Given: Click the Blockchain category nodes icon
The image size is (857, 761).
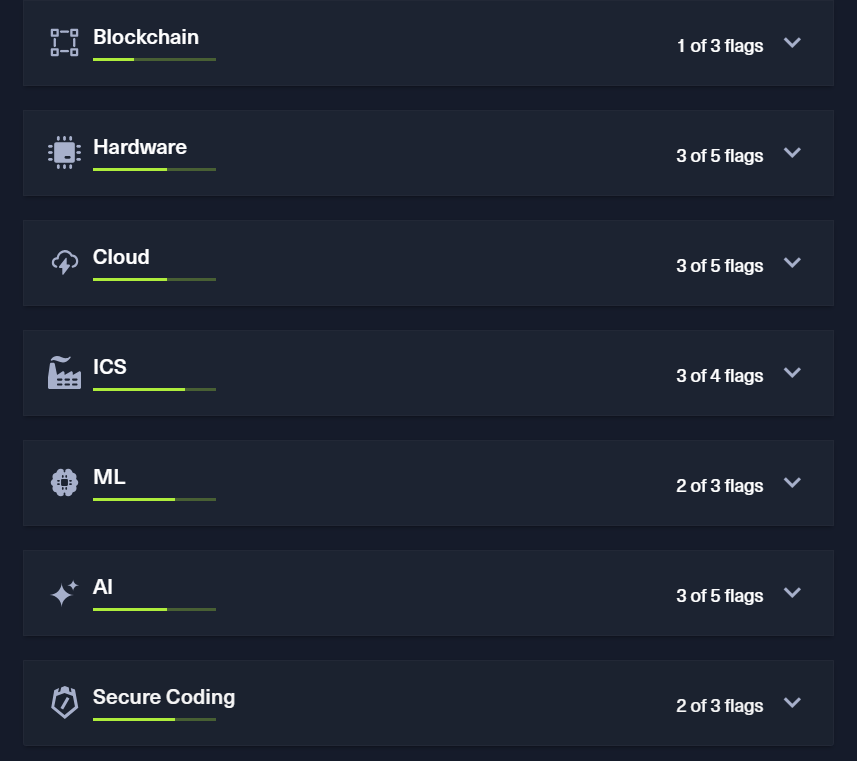Looking at the screenshot, I should pyautogui.click(x=64, y=43).
